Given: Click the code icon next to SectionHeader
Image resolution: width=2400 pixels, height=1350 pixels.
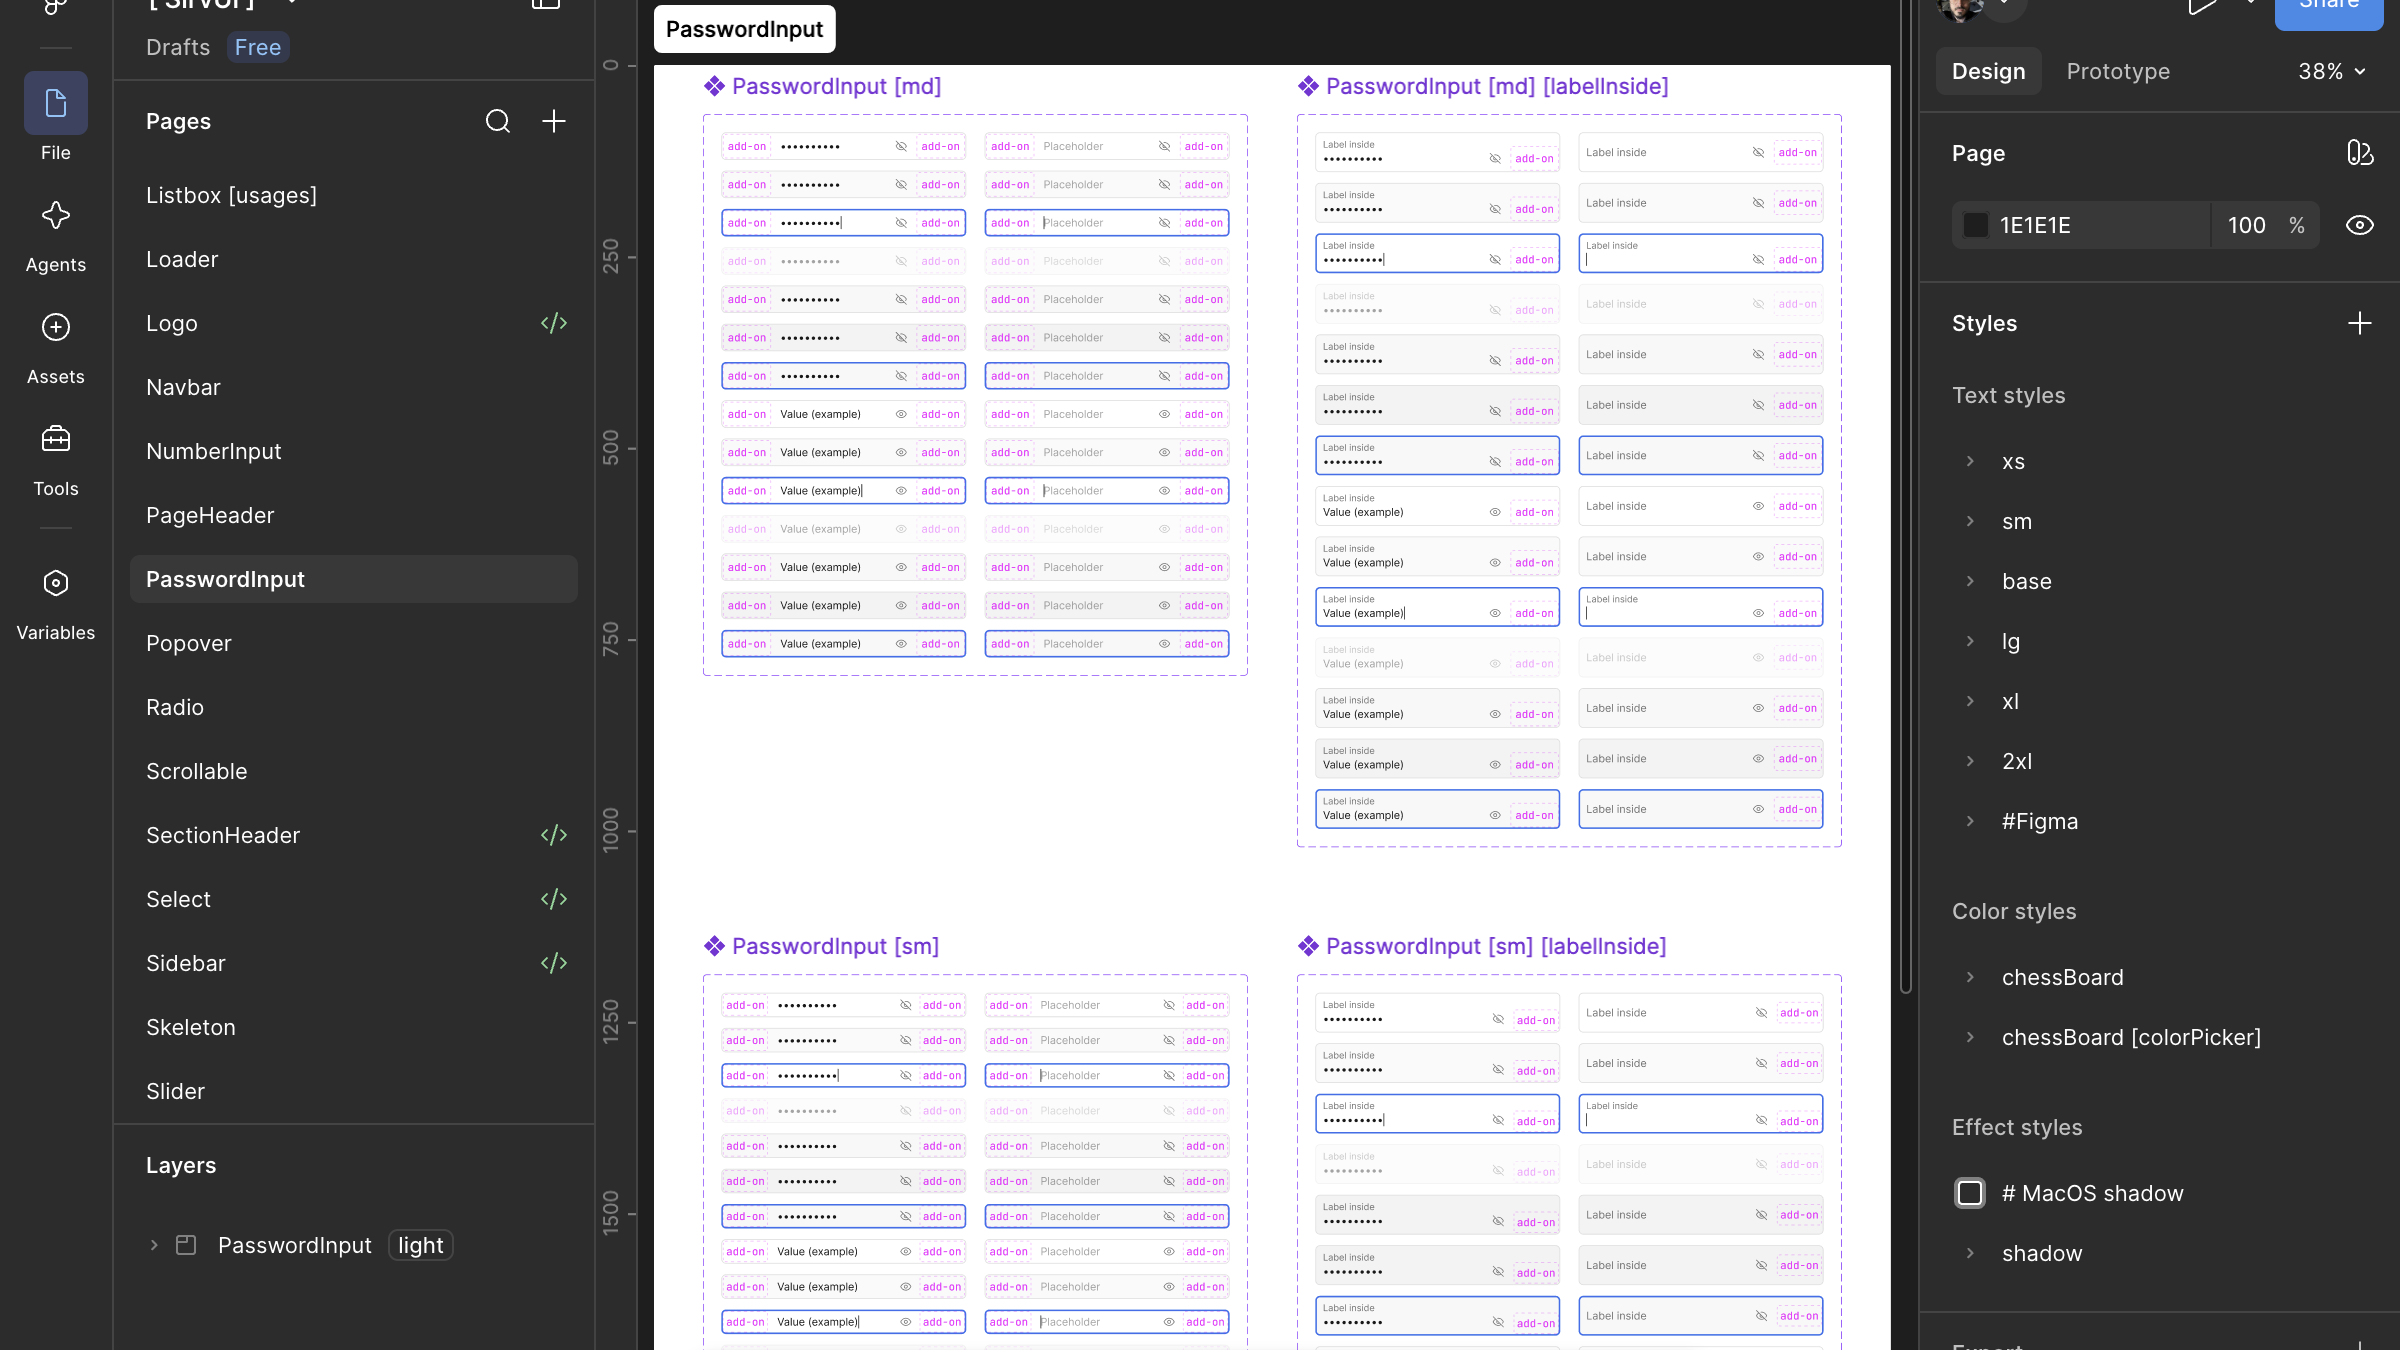Looking at the screenshot, I should pos(554,835).
